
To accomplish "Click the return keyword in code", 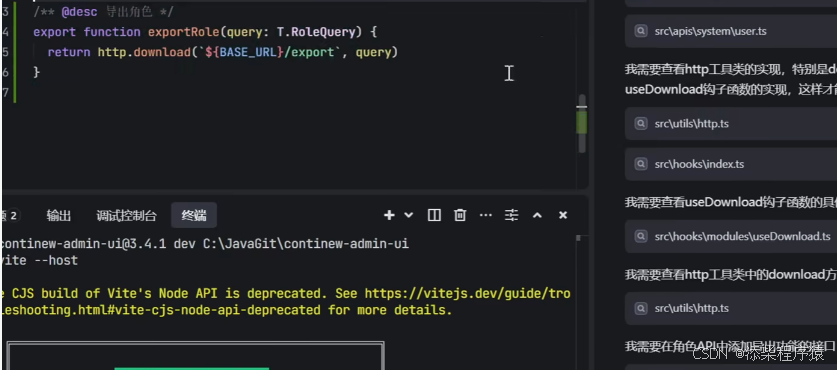I will click(69, 52).
